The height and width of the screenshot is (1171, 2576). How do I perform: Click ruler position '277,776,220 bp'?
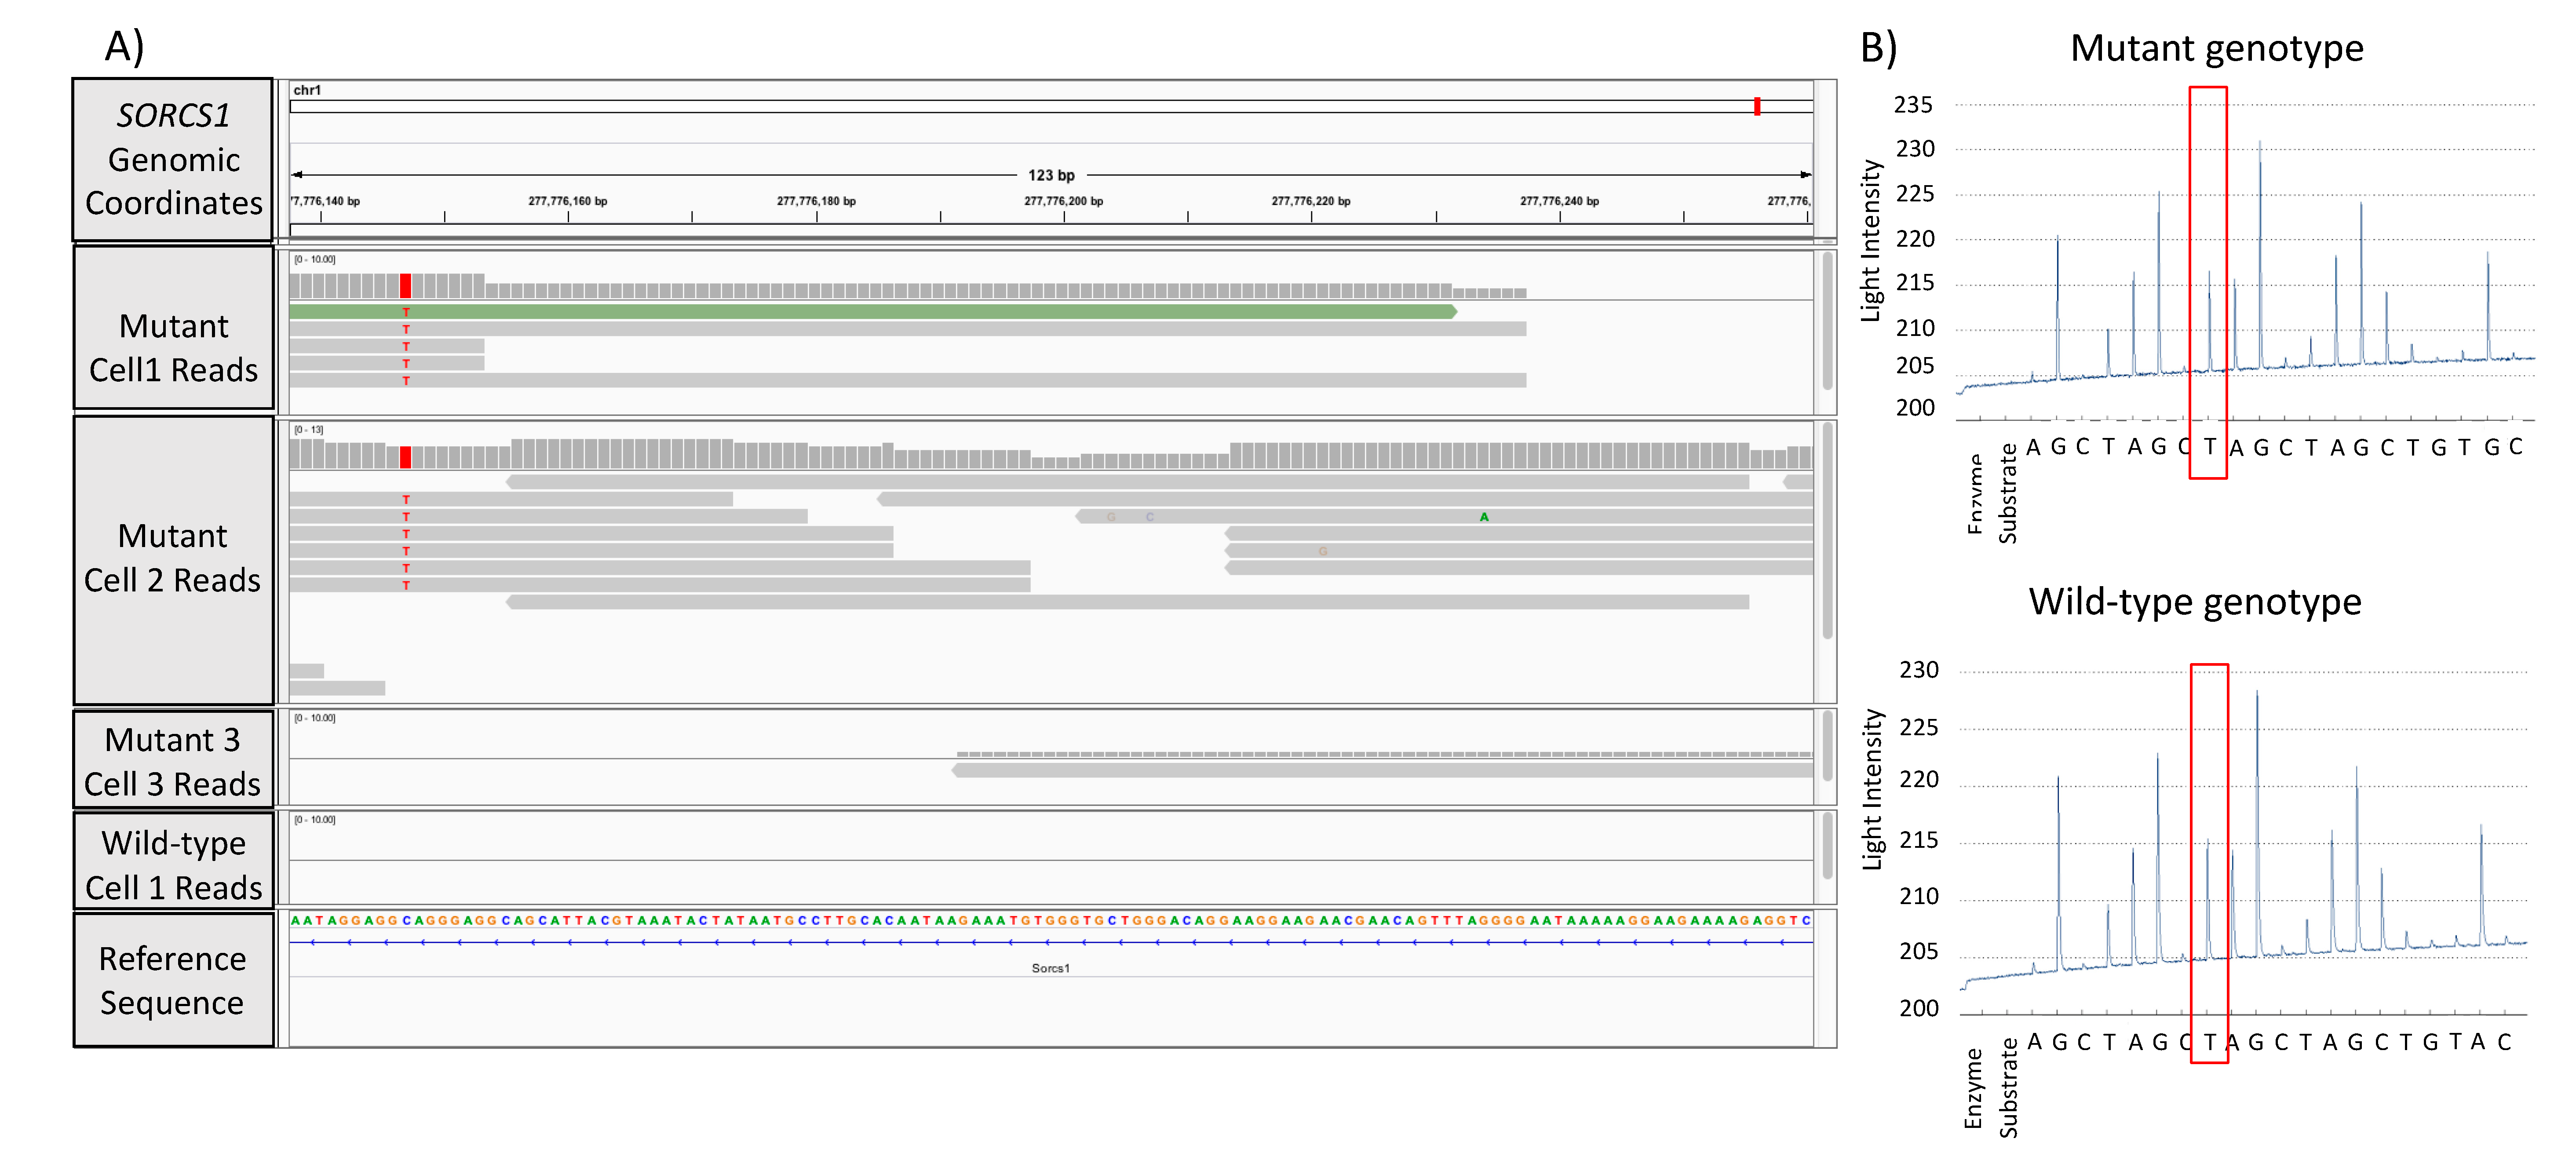(1311, 201)
